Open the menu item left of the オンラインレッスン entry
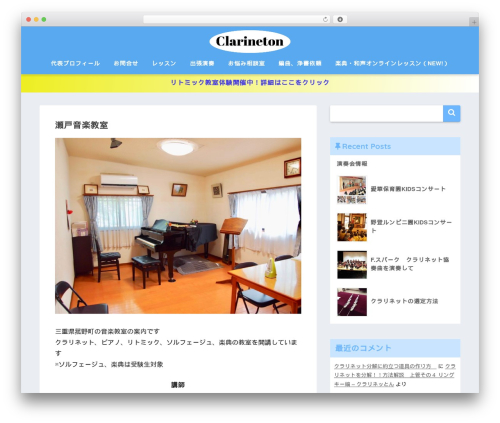Screen dimensions: 500x423 (300, 63)
